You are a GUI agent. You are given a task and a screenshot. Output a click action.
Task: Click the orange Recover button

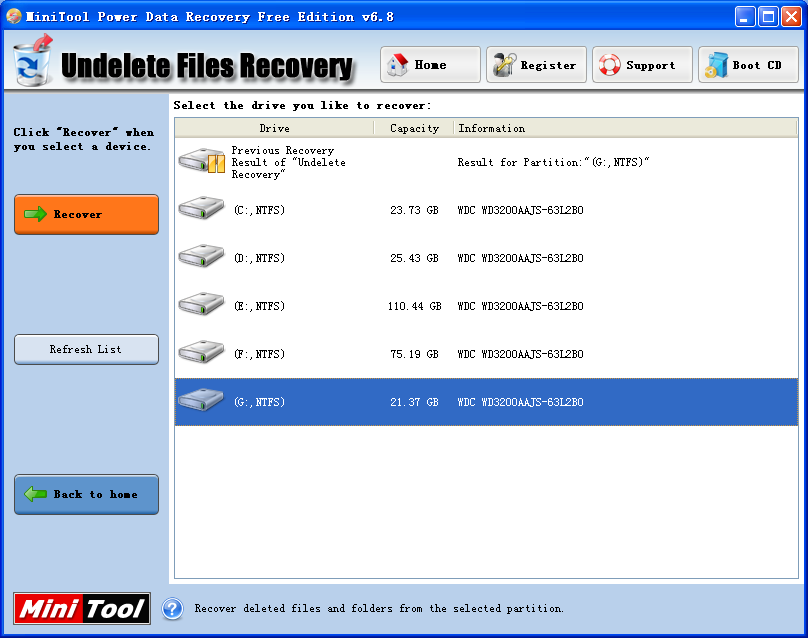click(86, 214)
